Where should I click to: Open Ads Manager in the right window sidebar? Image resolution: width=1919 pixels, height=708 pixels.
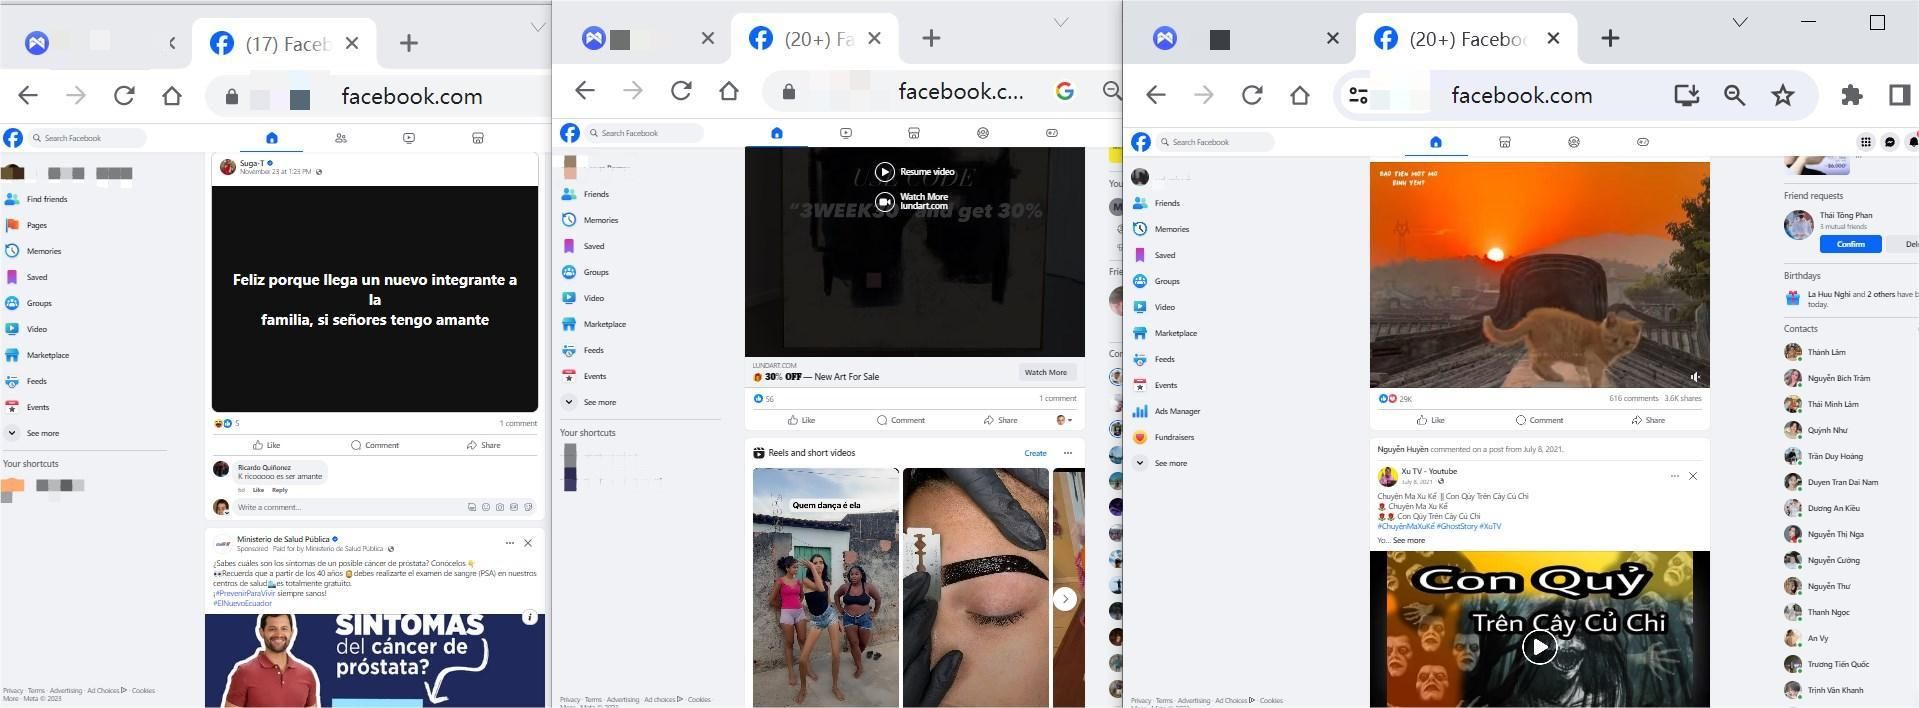point(1176,411)
